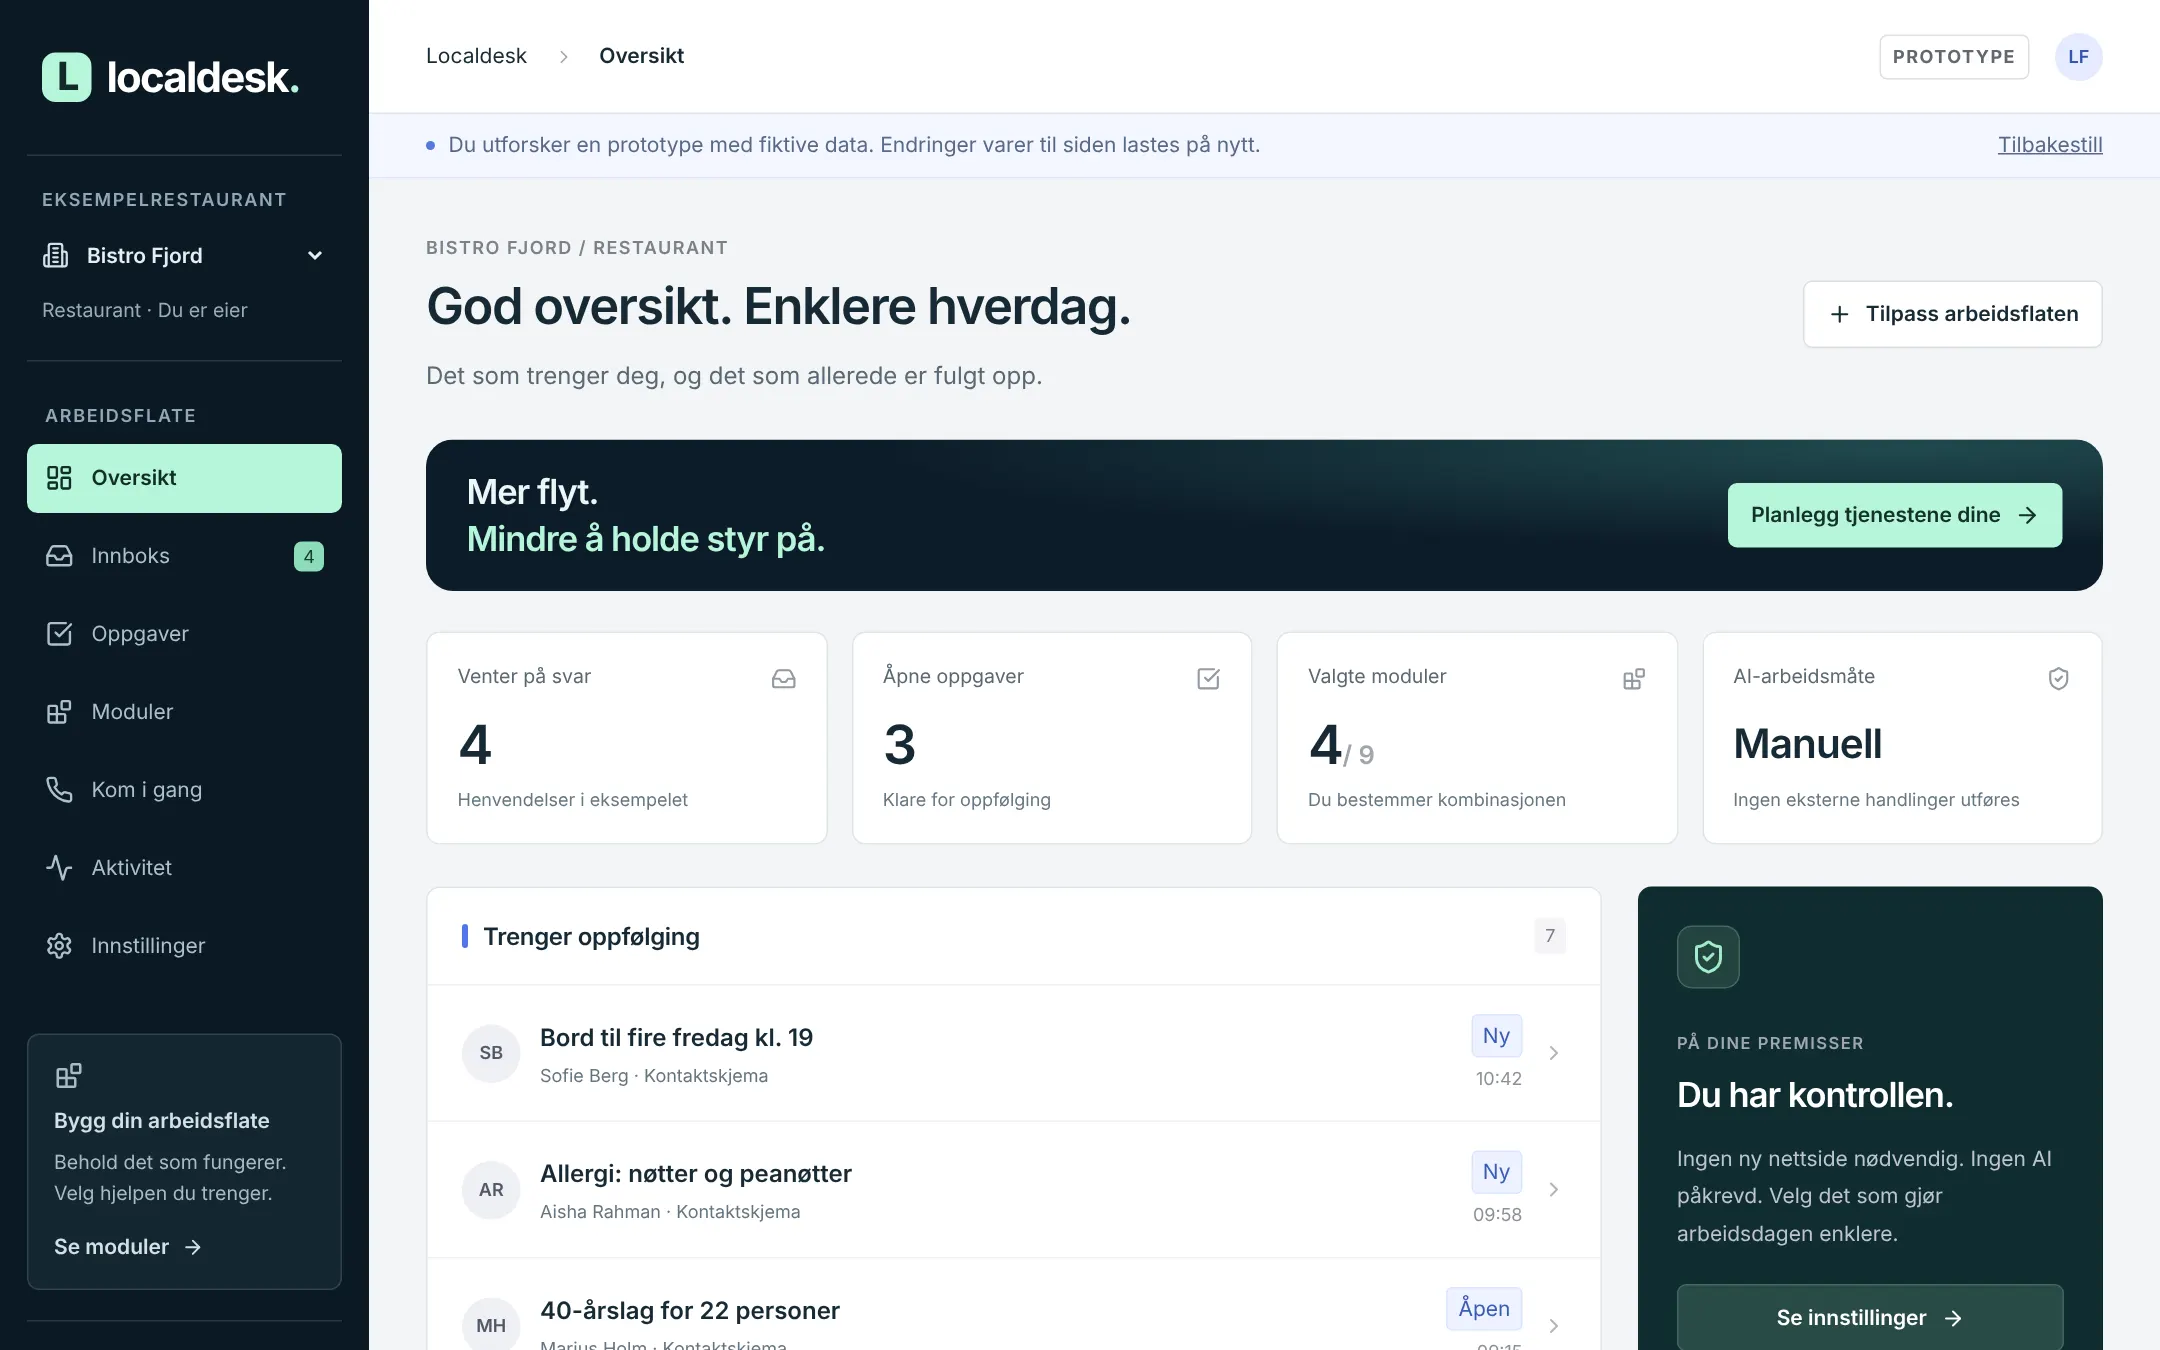This screenshot has height=1350, width=2160.
Task: Open Allergi: nøtter og peanøtter
Action: tap(1014, 1190)
